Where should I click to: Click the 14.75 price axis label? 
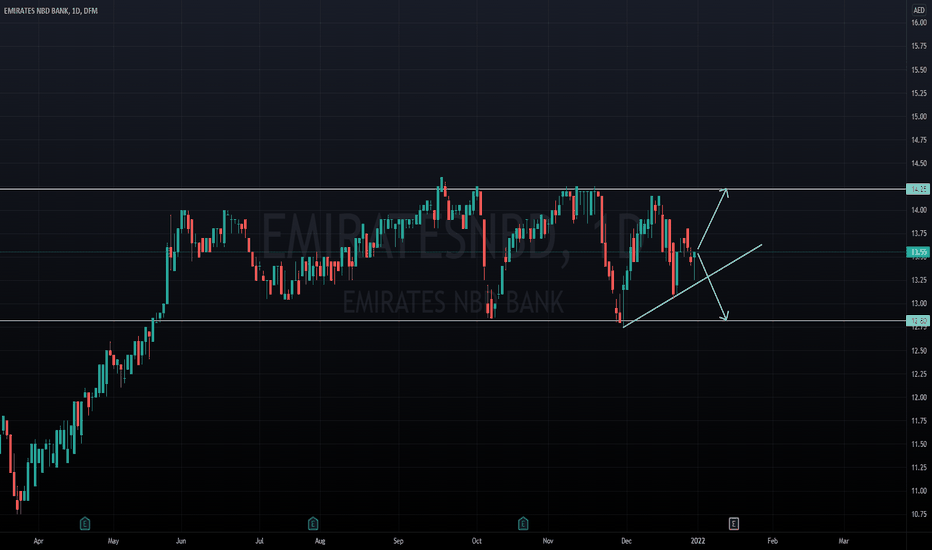coord(919,140)
